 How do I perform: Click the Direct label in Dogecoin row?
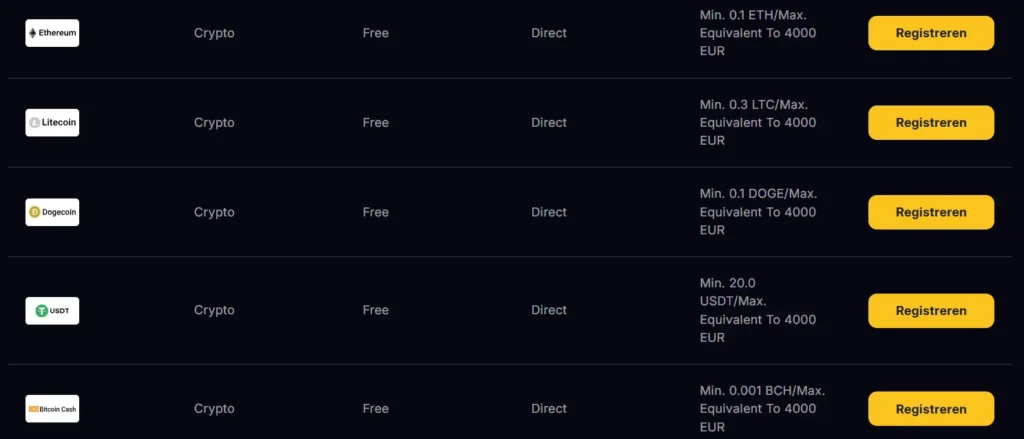pos(549,212)
